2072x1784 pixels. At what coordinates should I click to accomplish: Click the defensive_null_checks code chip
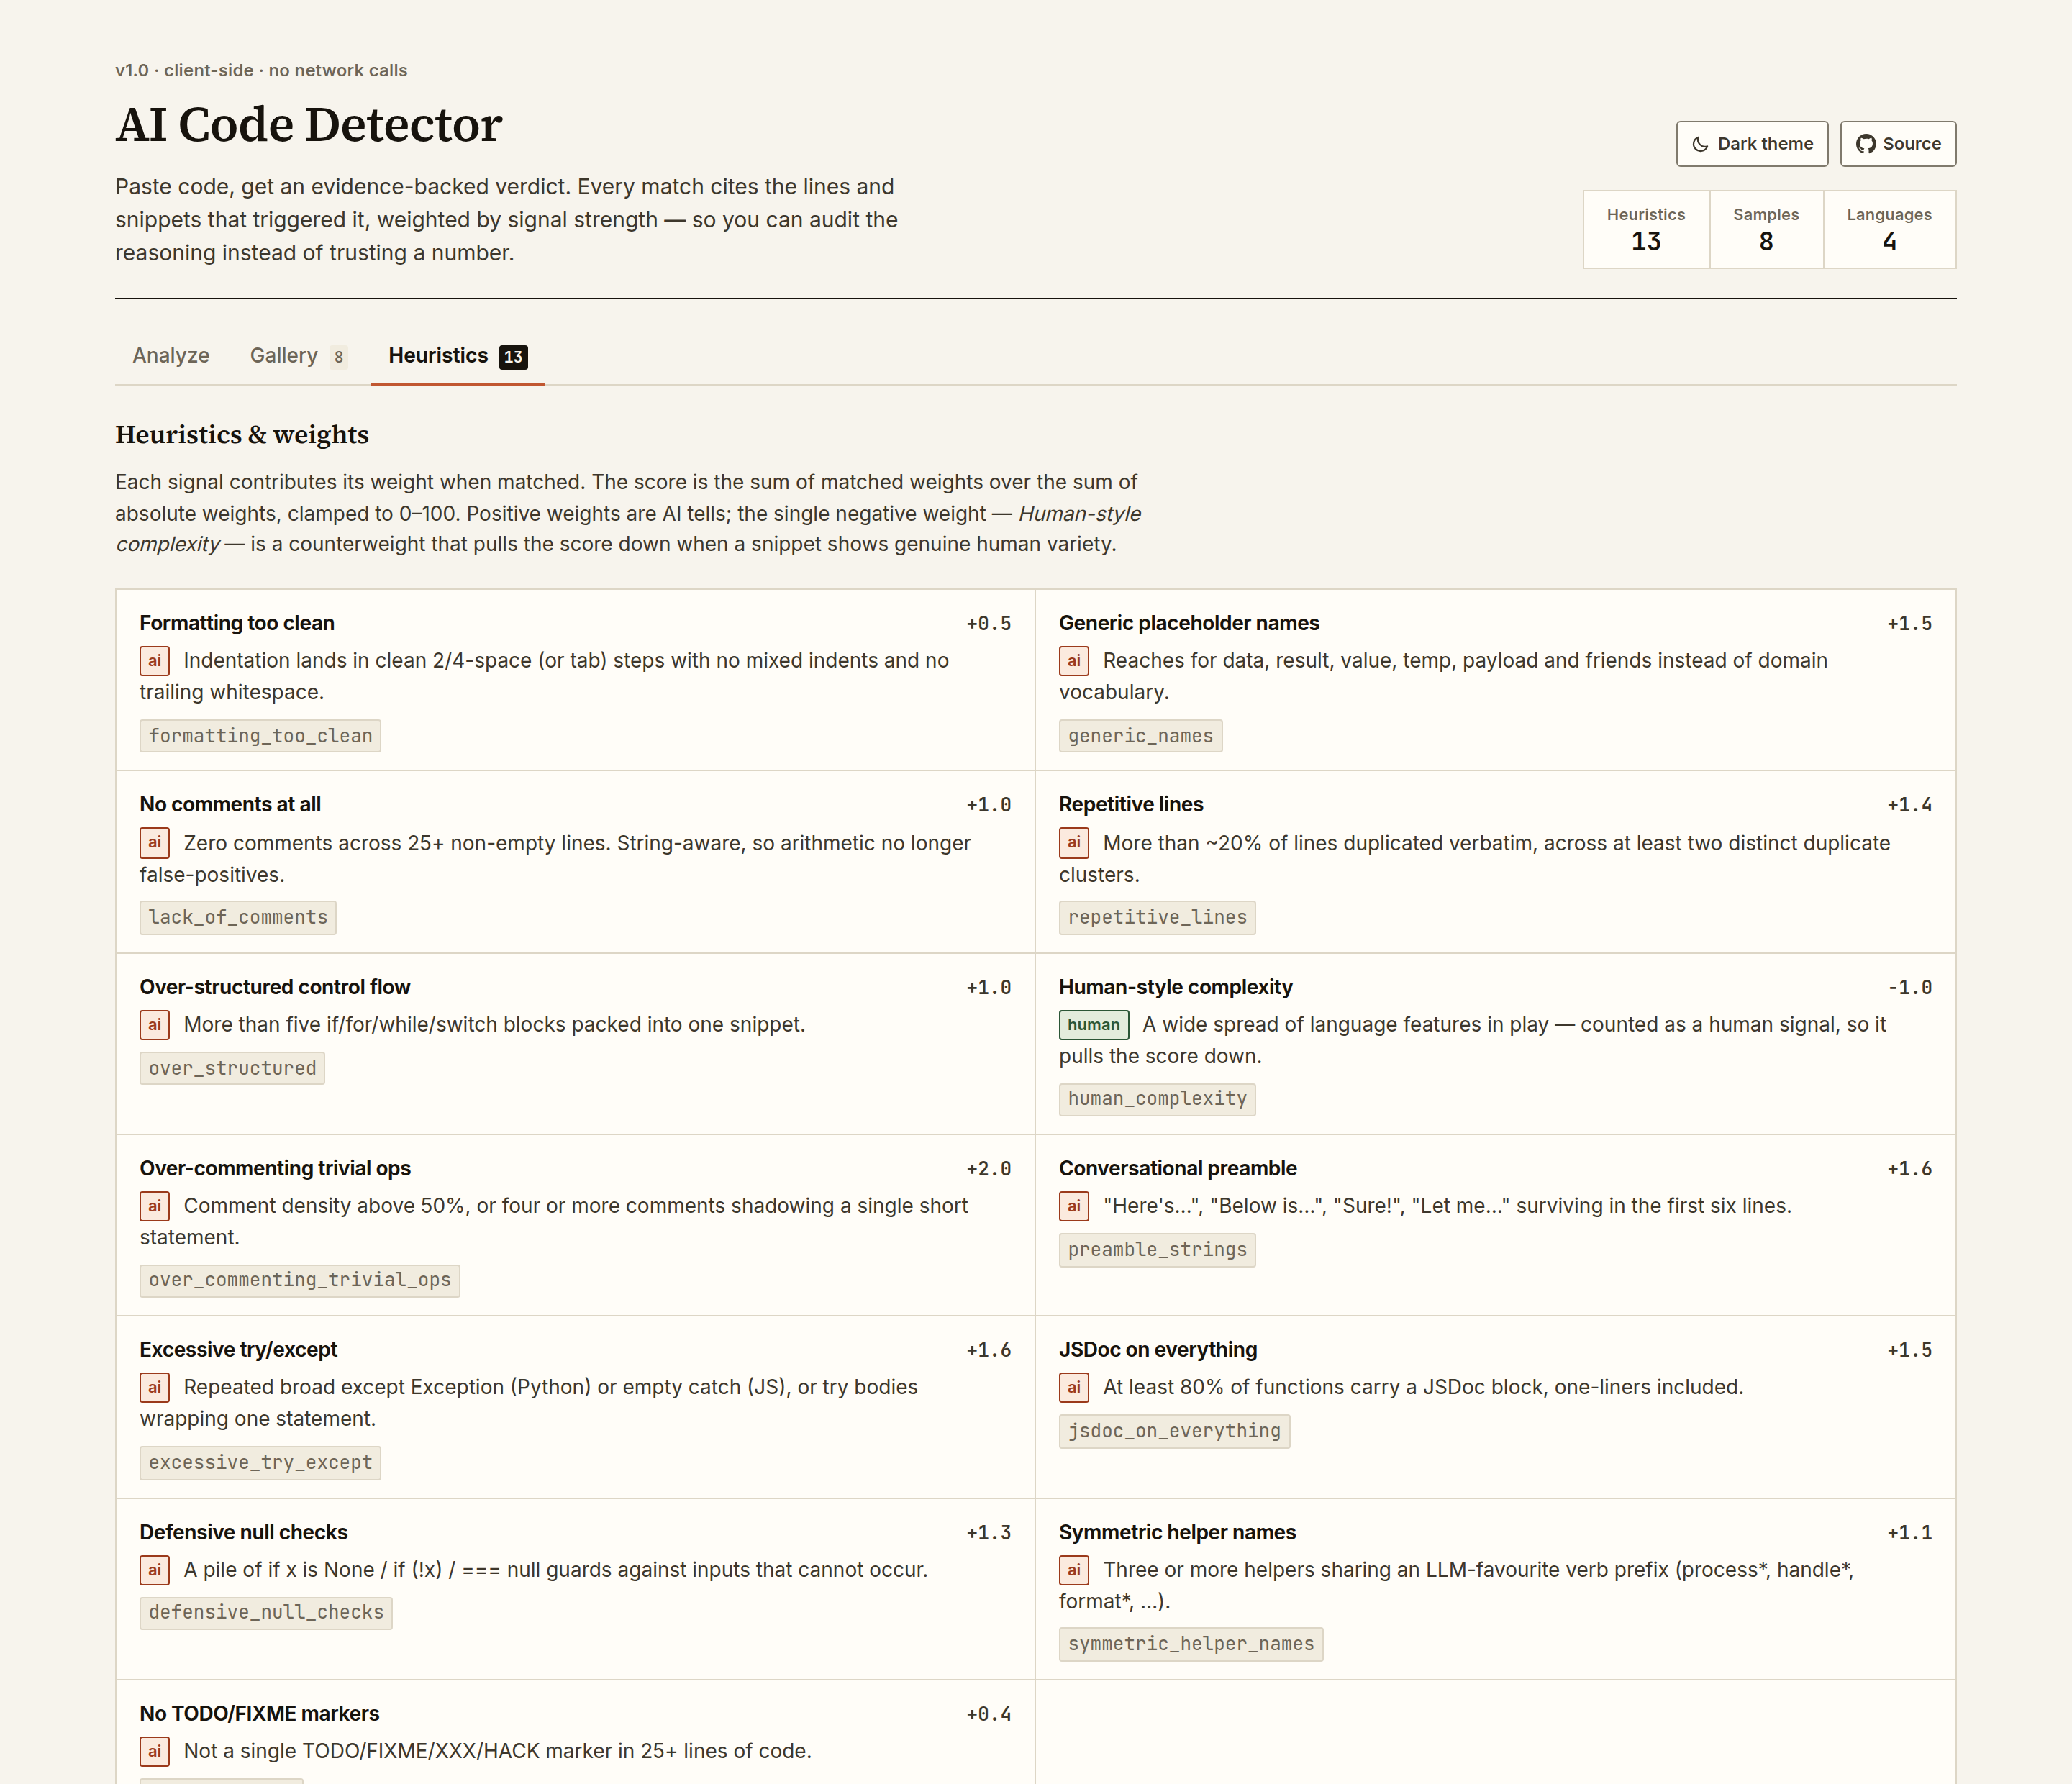tap(266, 1613)
